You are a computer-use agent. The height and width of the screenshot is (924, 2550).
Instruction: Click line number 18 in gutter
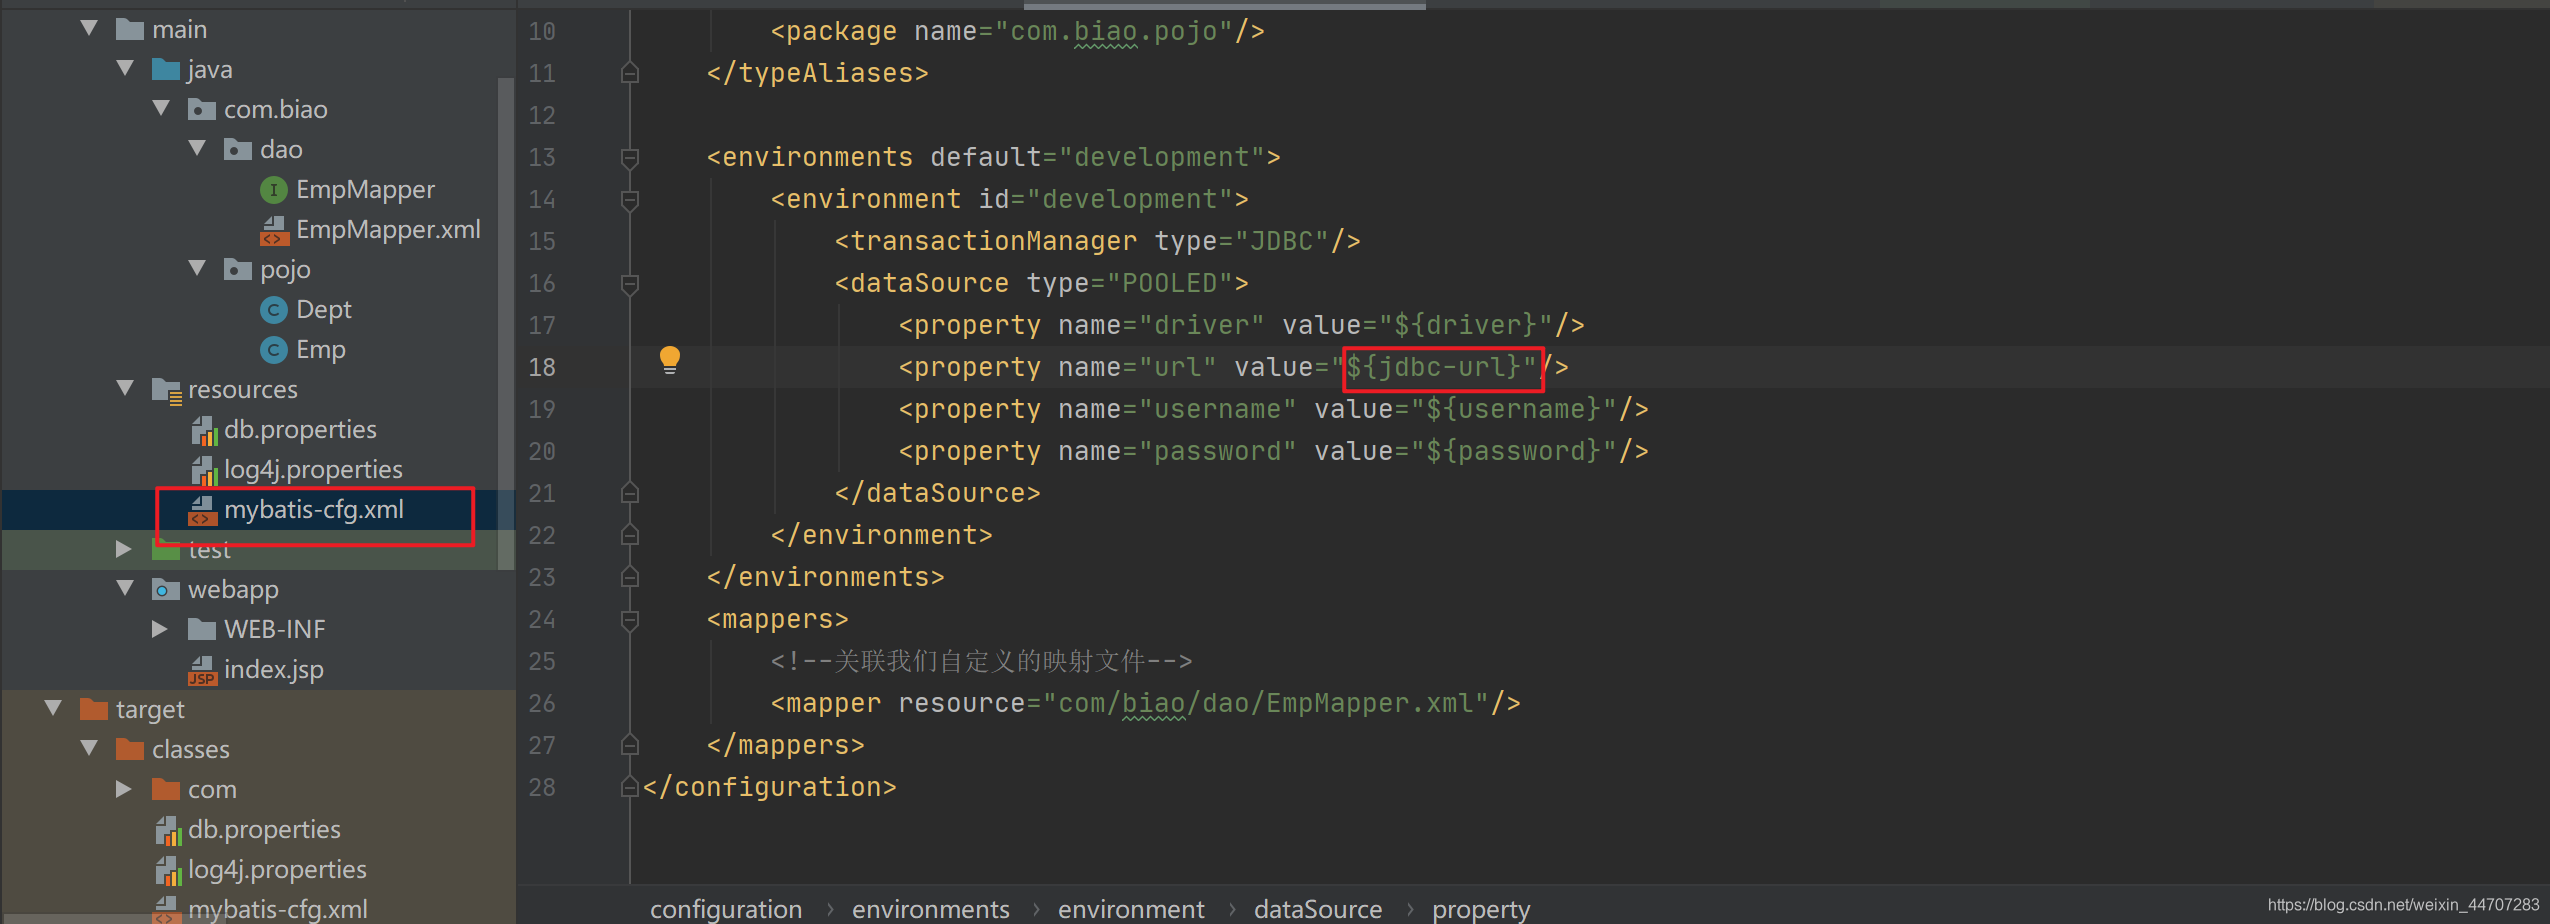tap(542, 367)
